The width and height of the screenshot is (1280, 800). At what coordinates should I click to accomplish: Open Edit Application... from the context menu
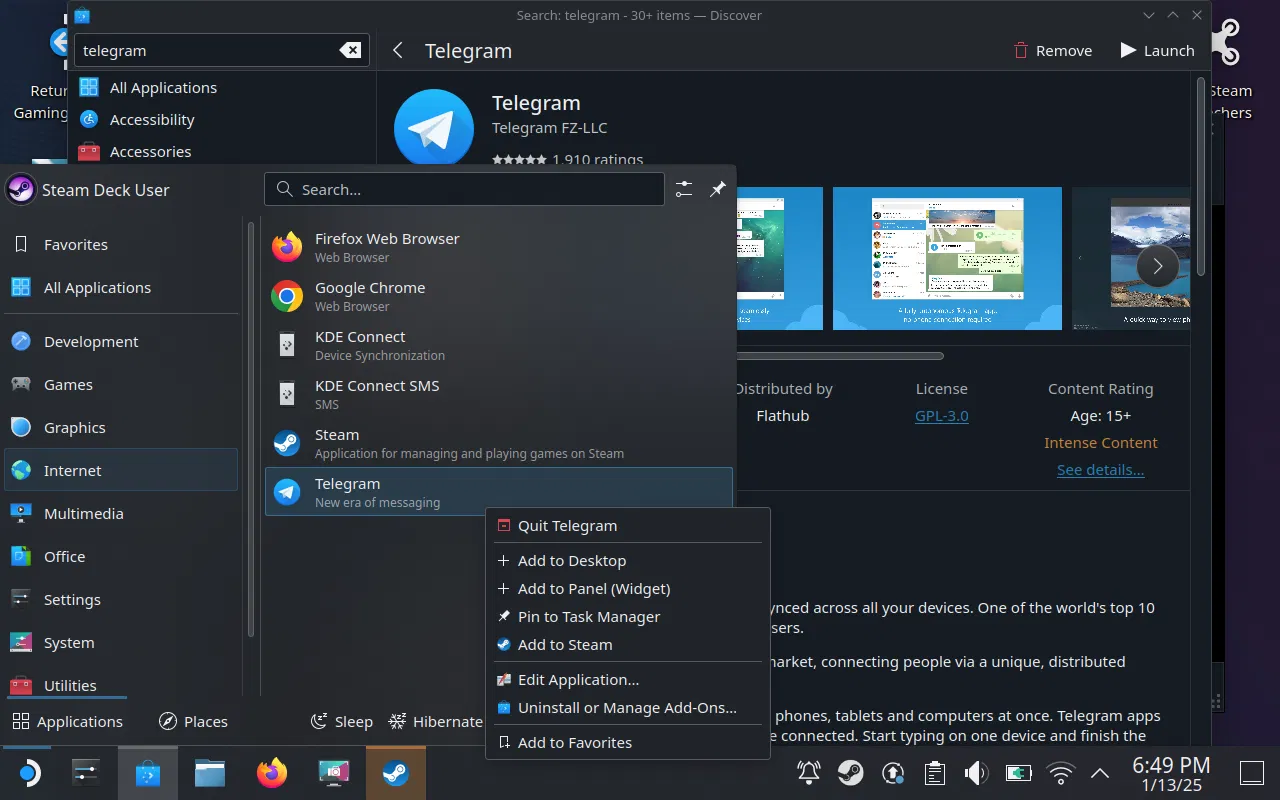coord(628,680)
